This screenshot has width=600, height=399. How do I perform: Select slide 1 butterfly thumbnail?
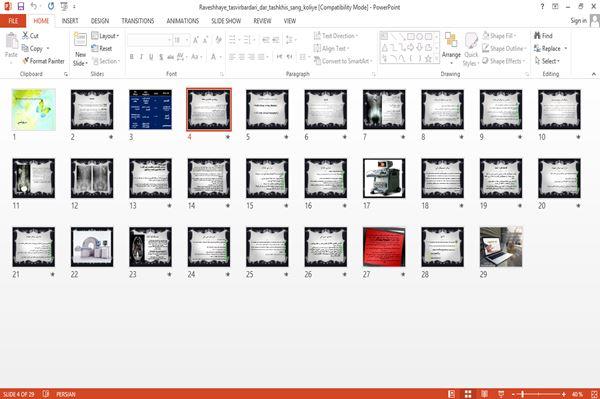click(34, 110)
